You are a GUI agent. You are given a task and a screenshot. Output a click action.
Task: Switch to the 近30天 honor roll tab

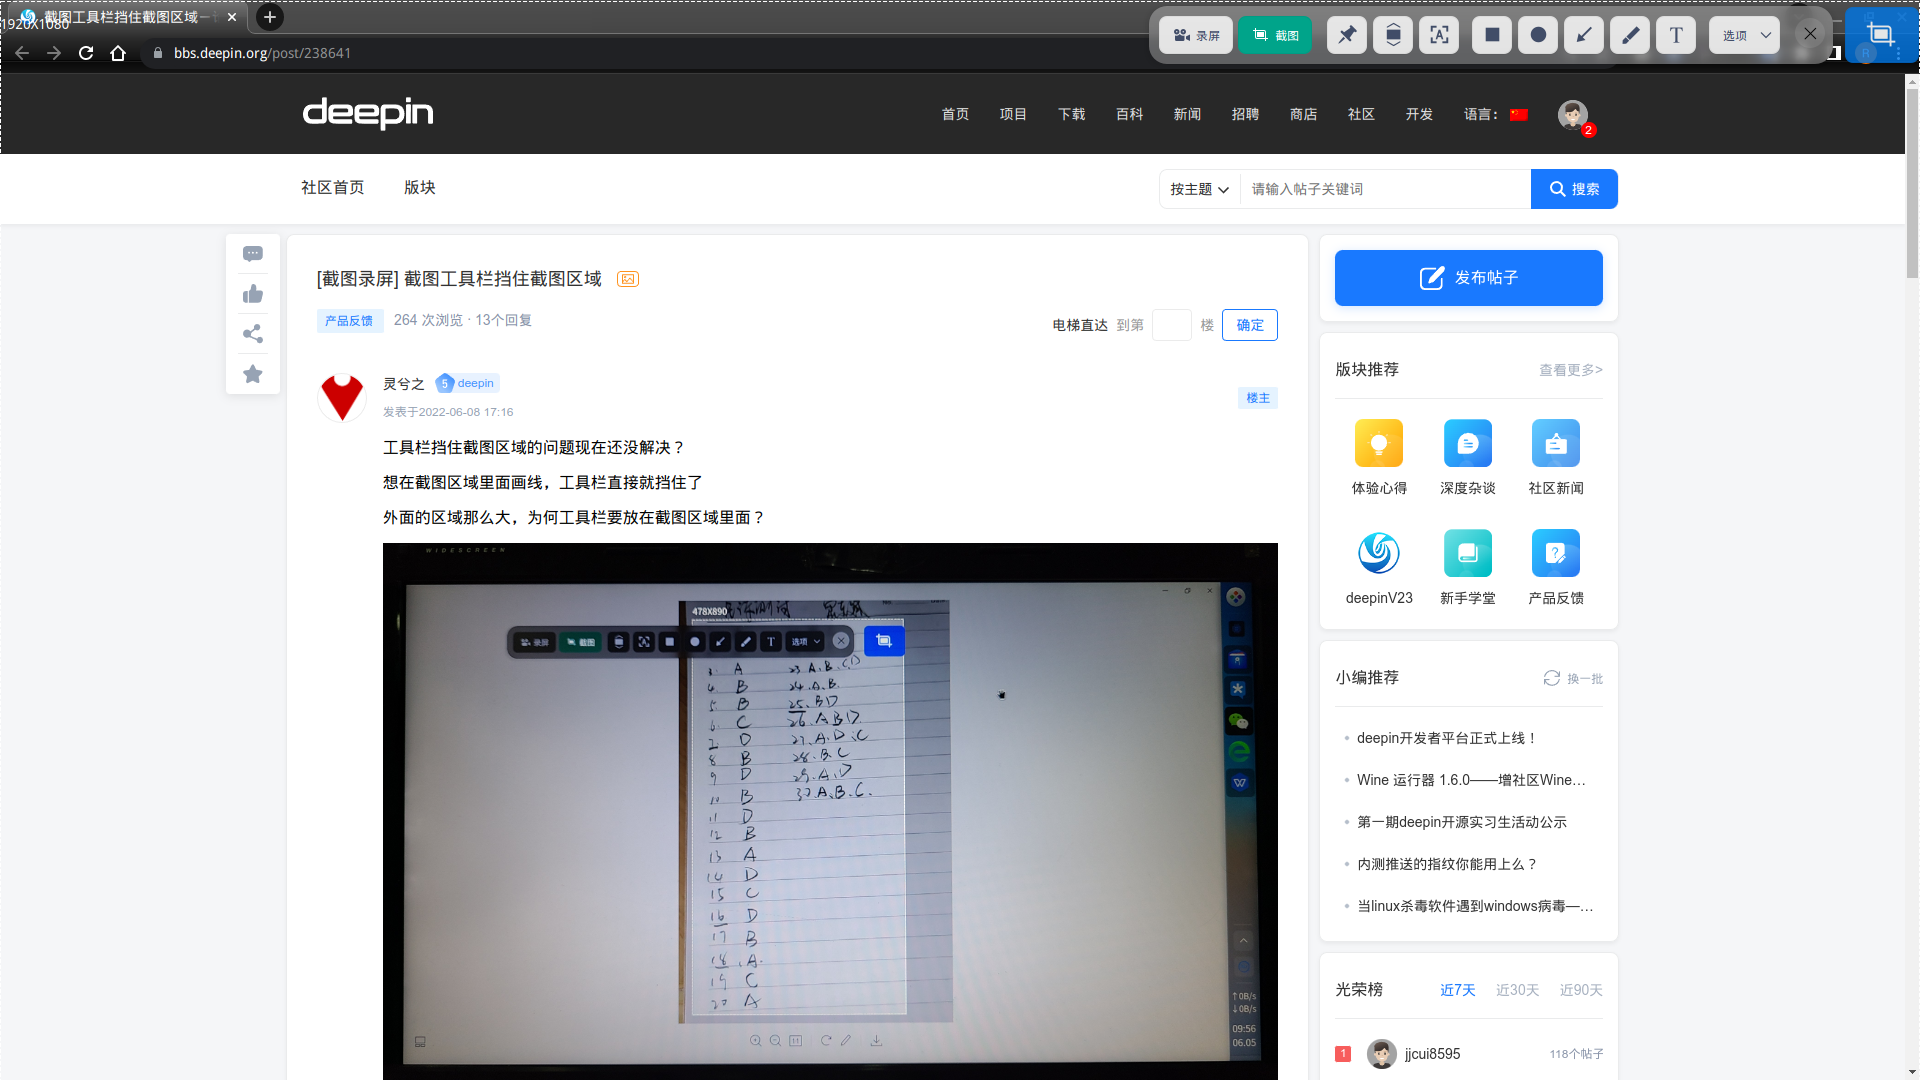click(x=1517, y=990)
